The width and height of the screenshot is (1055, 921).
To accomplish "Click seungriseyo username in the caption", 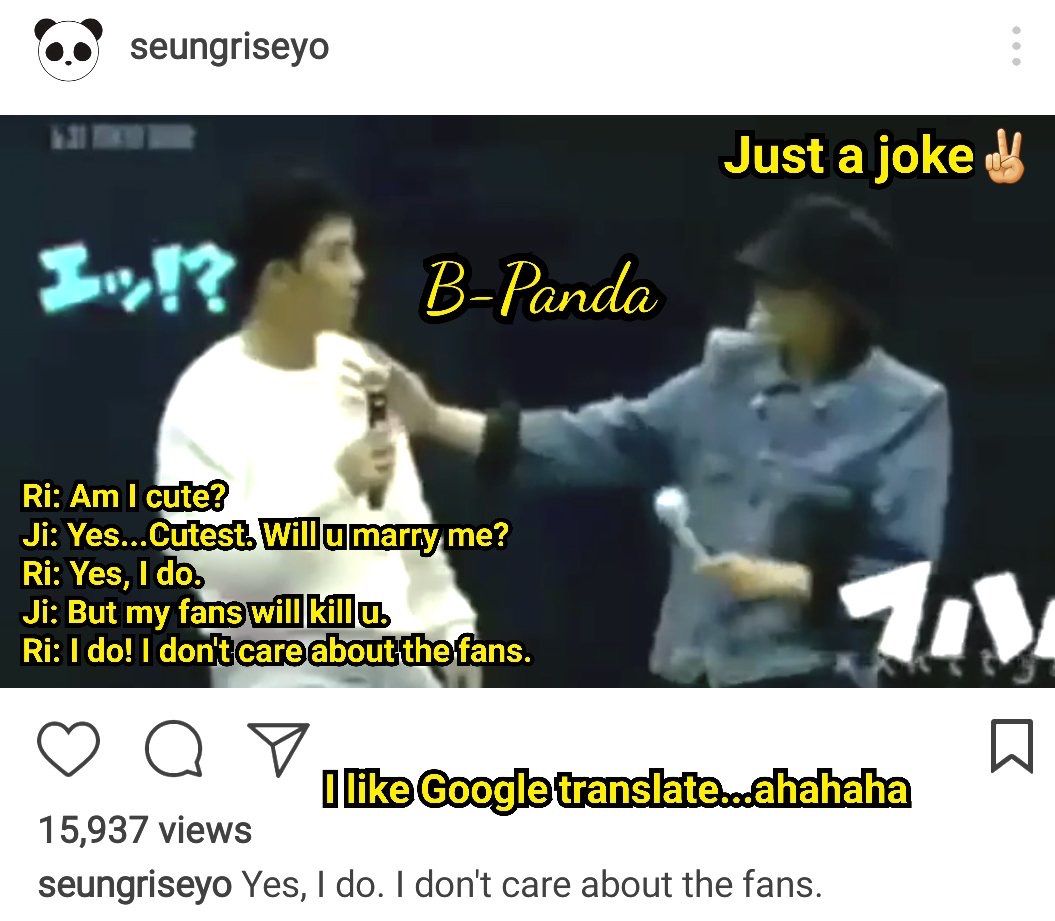I will click(x=135, y=885).
